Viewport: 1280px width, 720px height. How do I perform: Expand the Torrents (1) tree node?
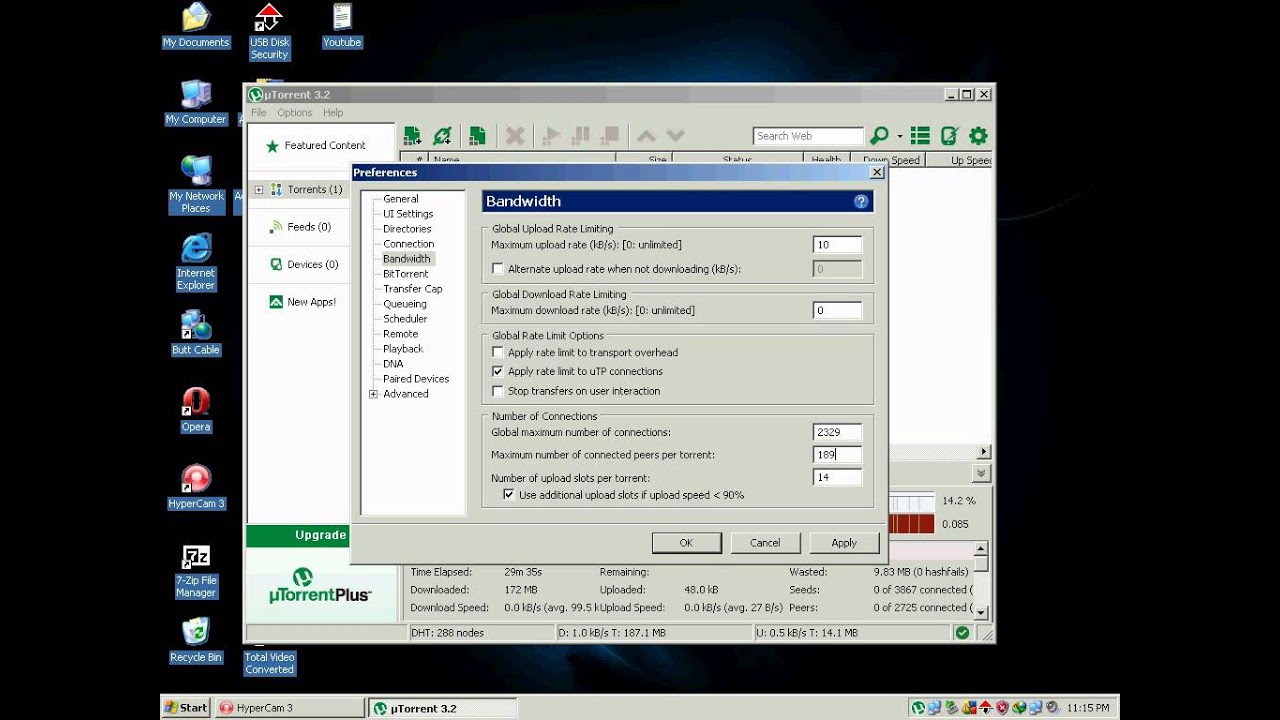click(x=259, y=189)
